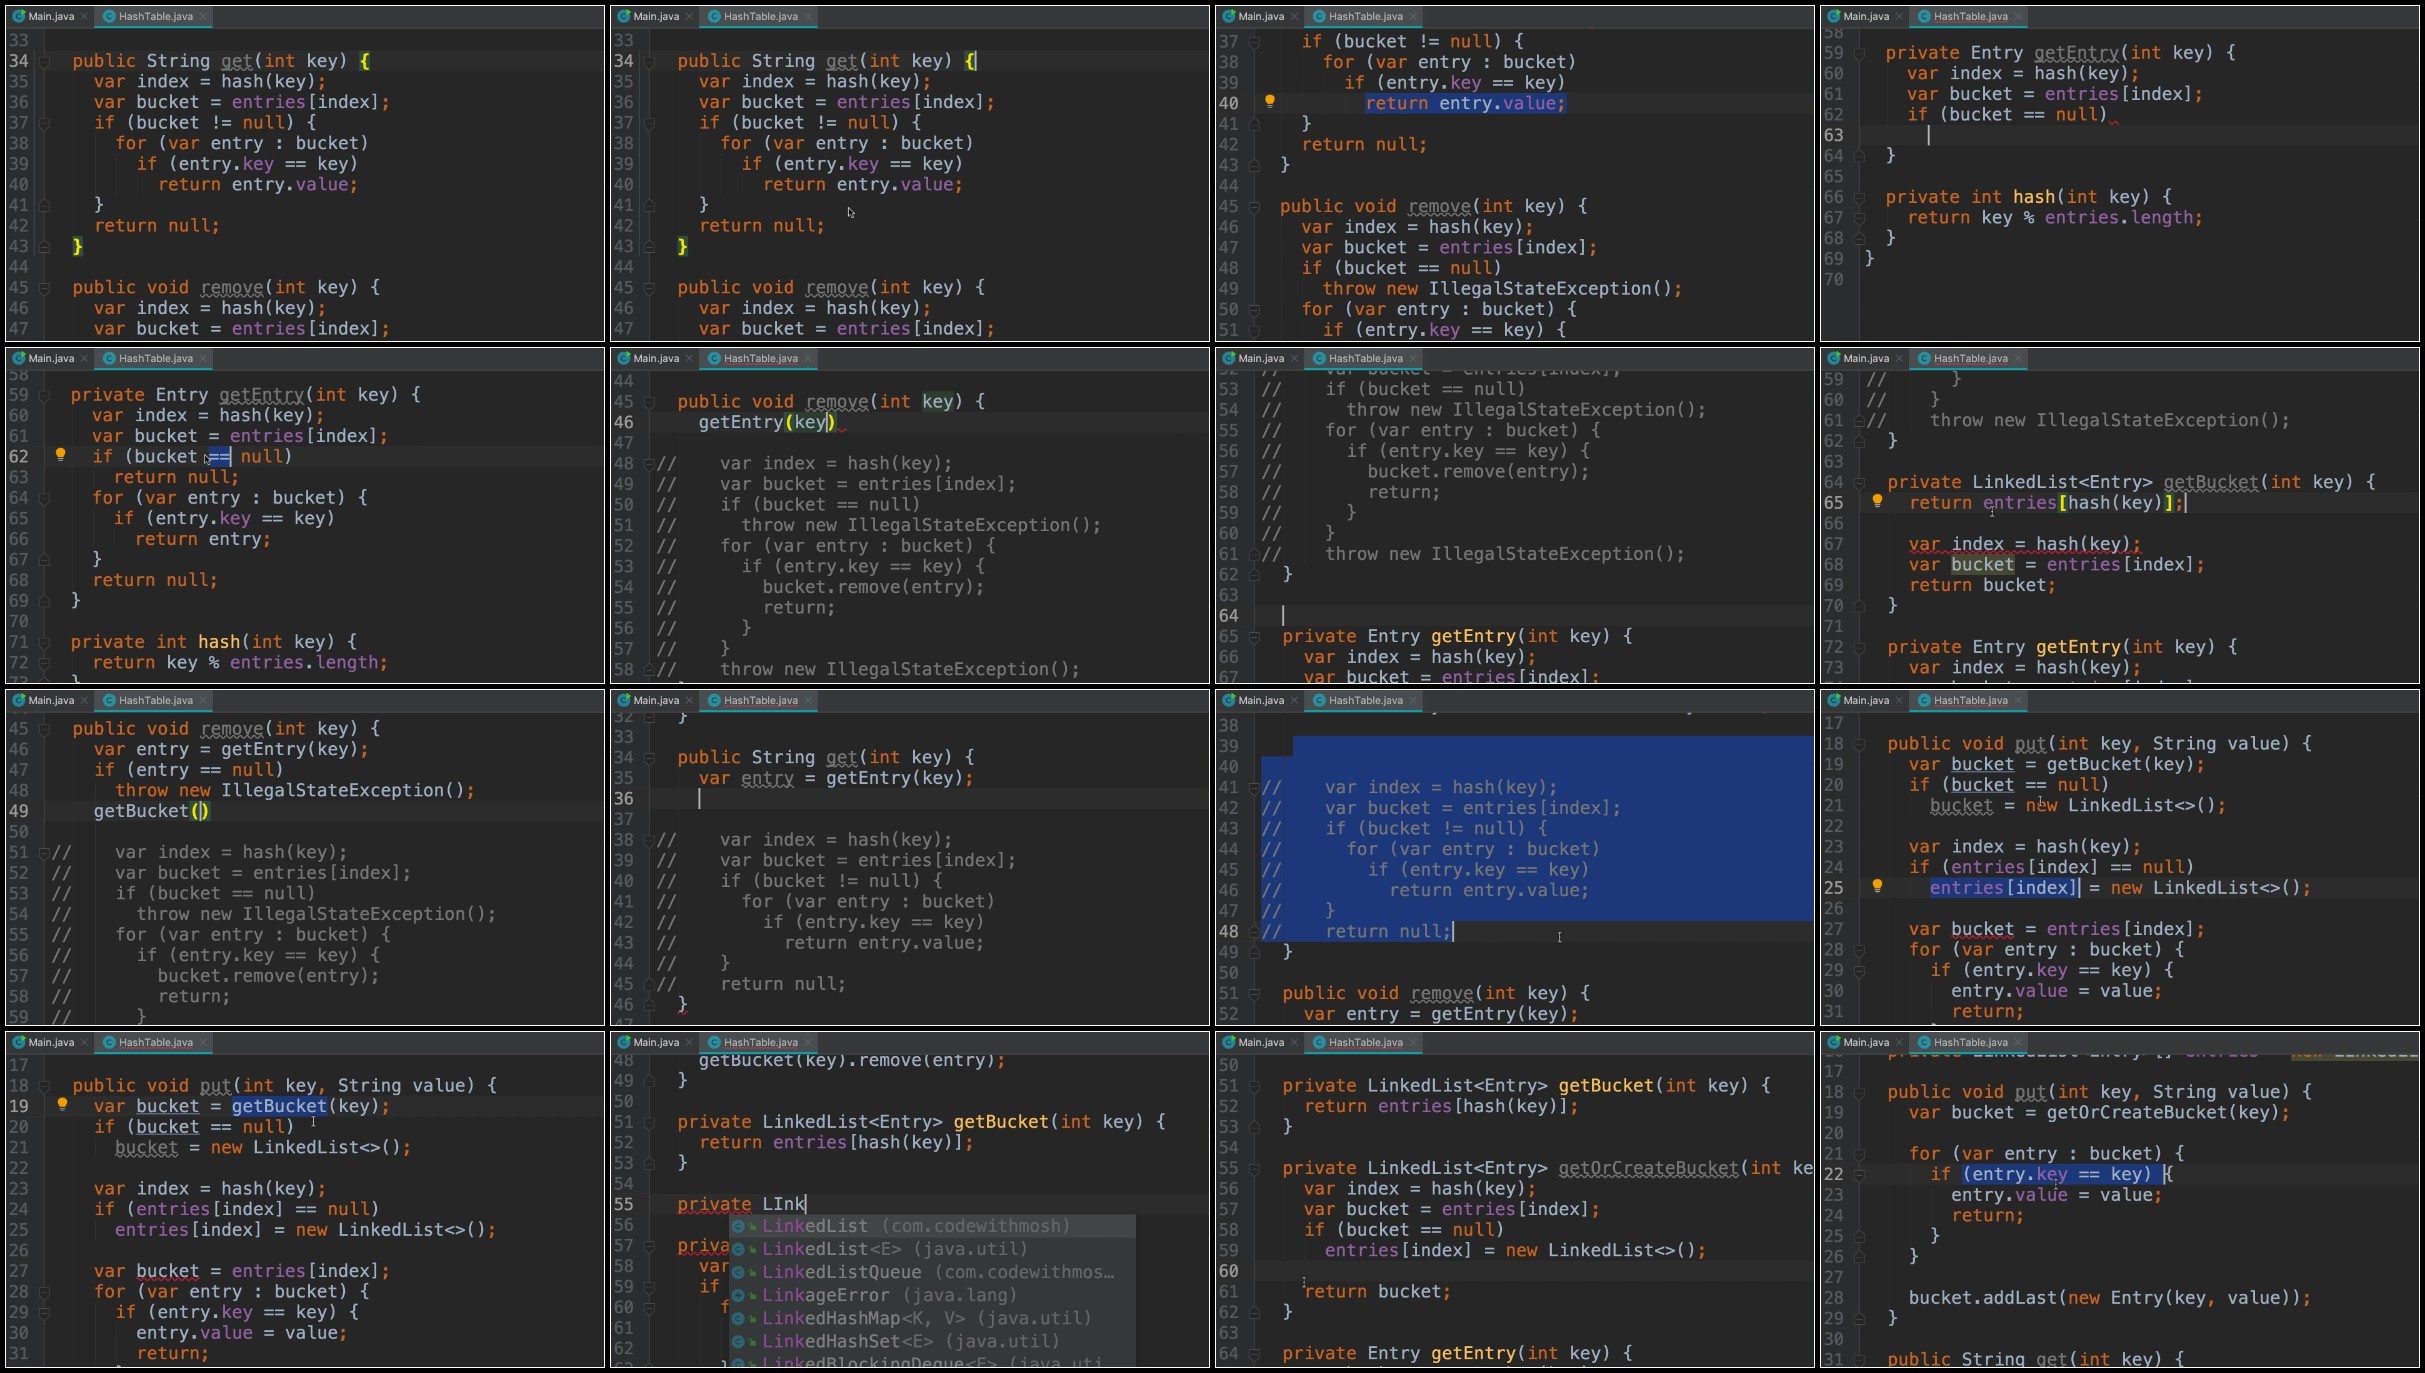The height and width of the screenshot is (1373, 2425).
Task: Click the lightbulb beside 'return entry.value;' on line 40
Action: point(1270,101)
